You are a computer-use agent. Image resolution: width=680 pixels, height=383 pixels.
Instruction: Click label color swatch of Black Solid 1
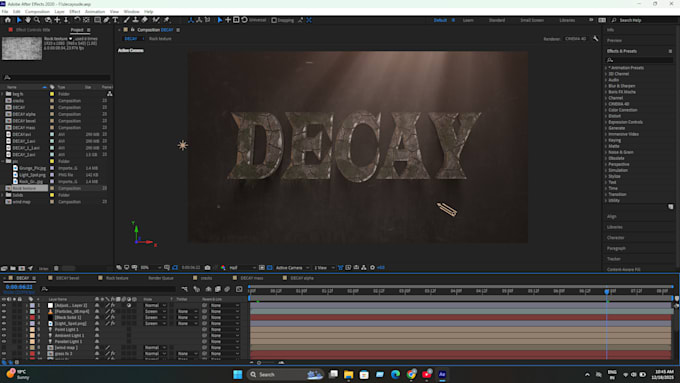point(33,318)
